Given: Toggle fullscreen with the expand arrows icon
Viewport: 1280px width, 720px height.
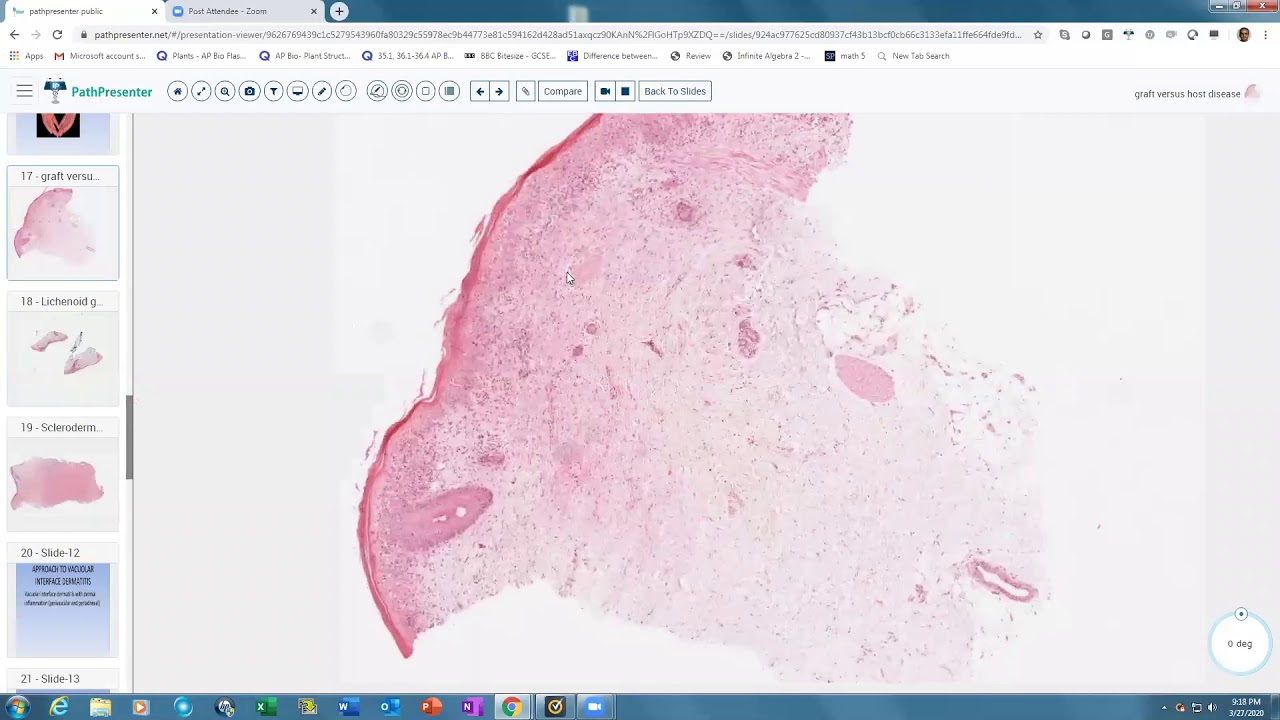Looking at the screenshot, I should (x=201, y=91).
